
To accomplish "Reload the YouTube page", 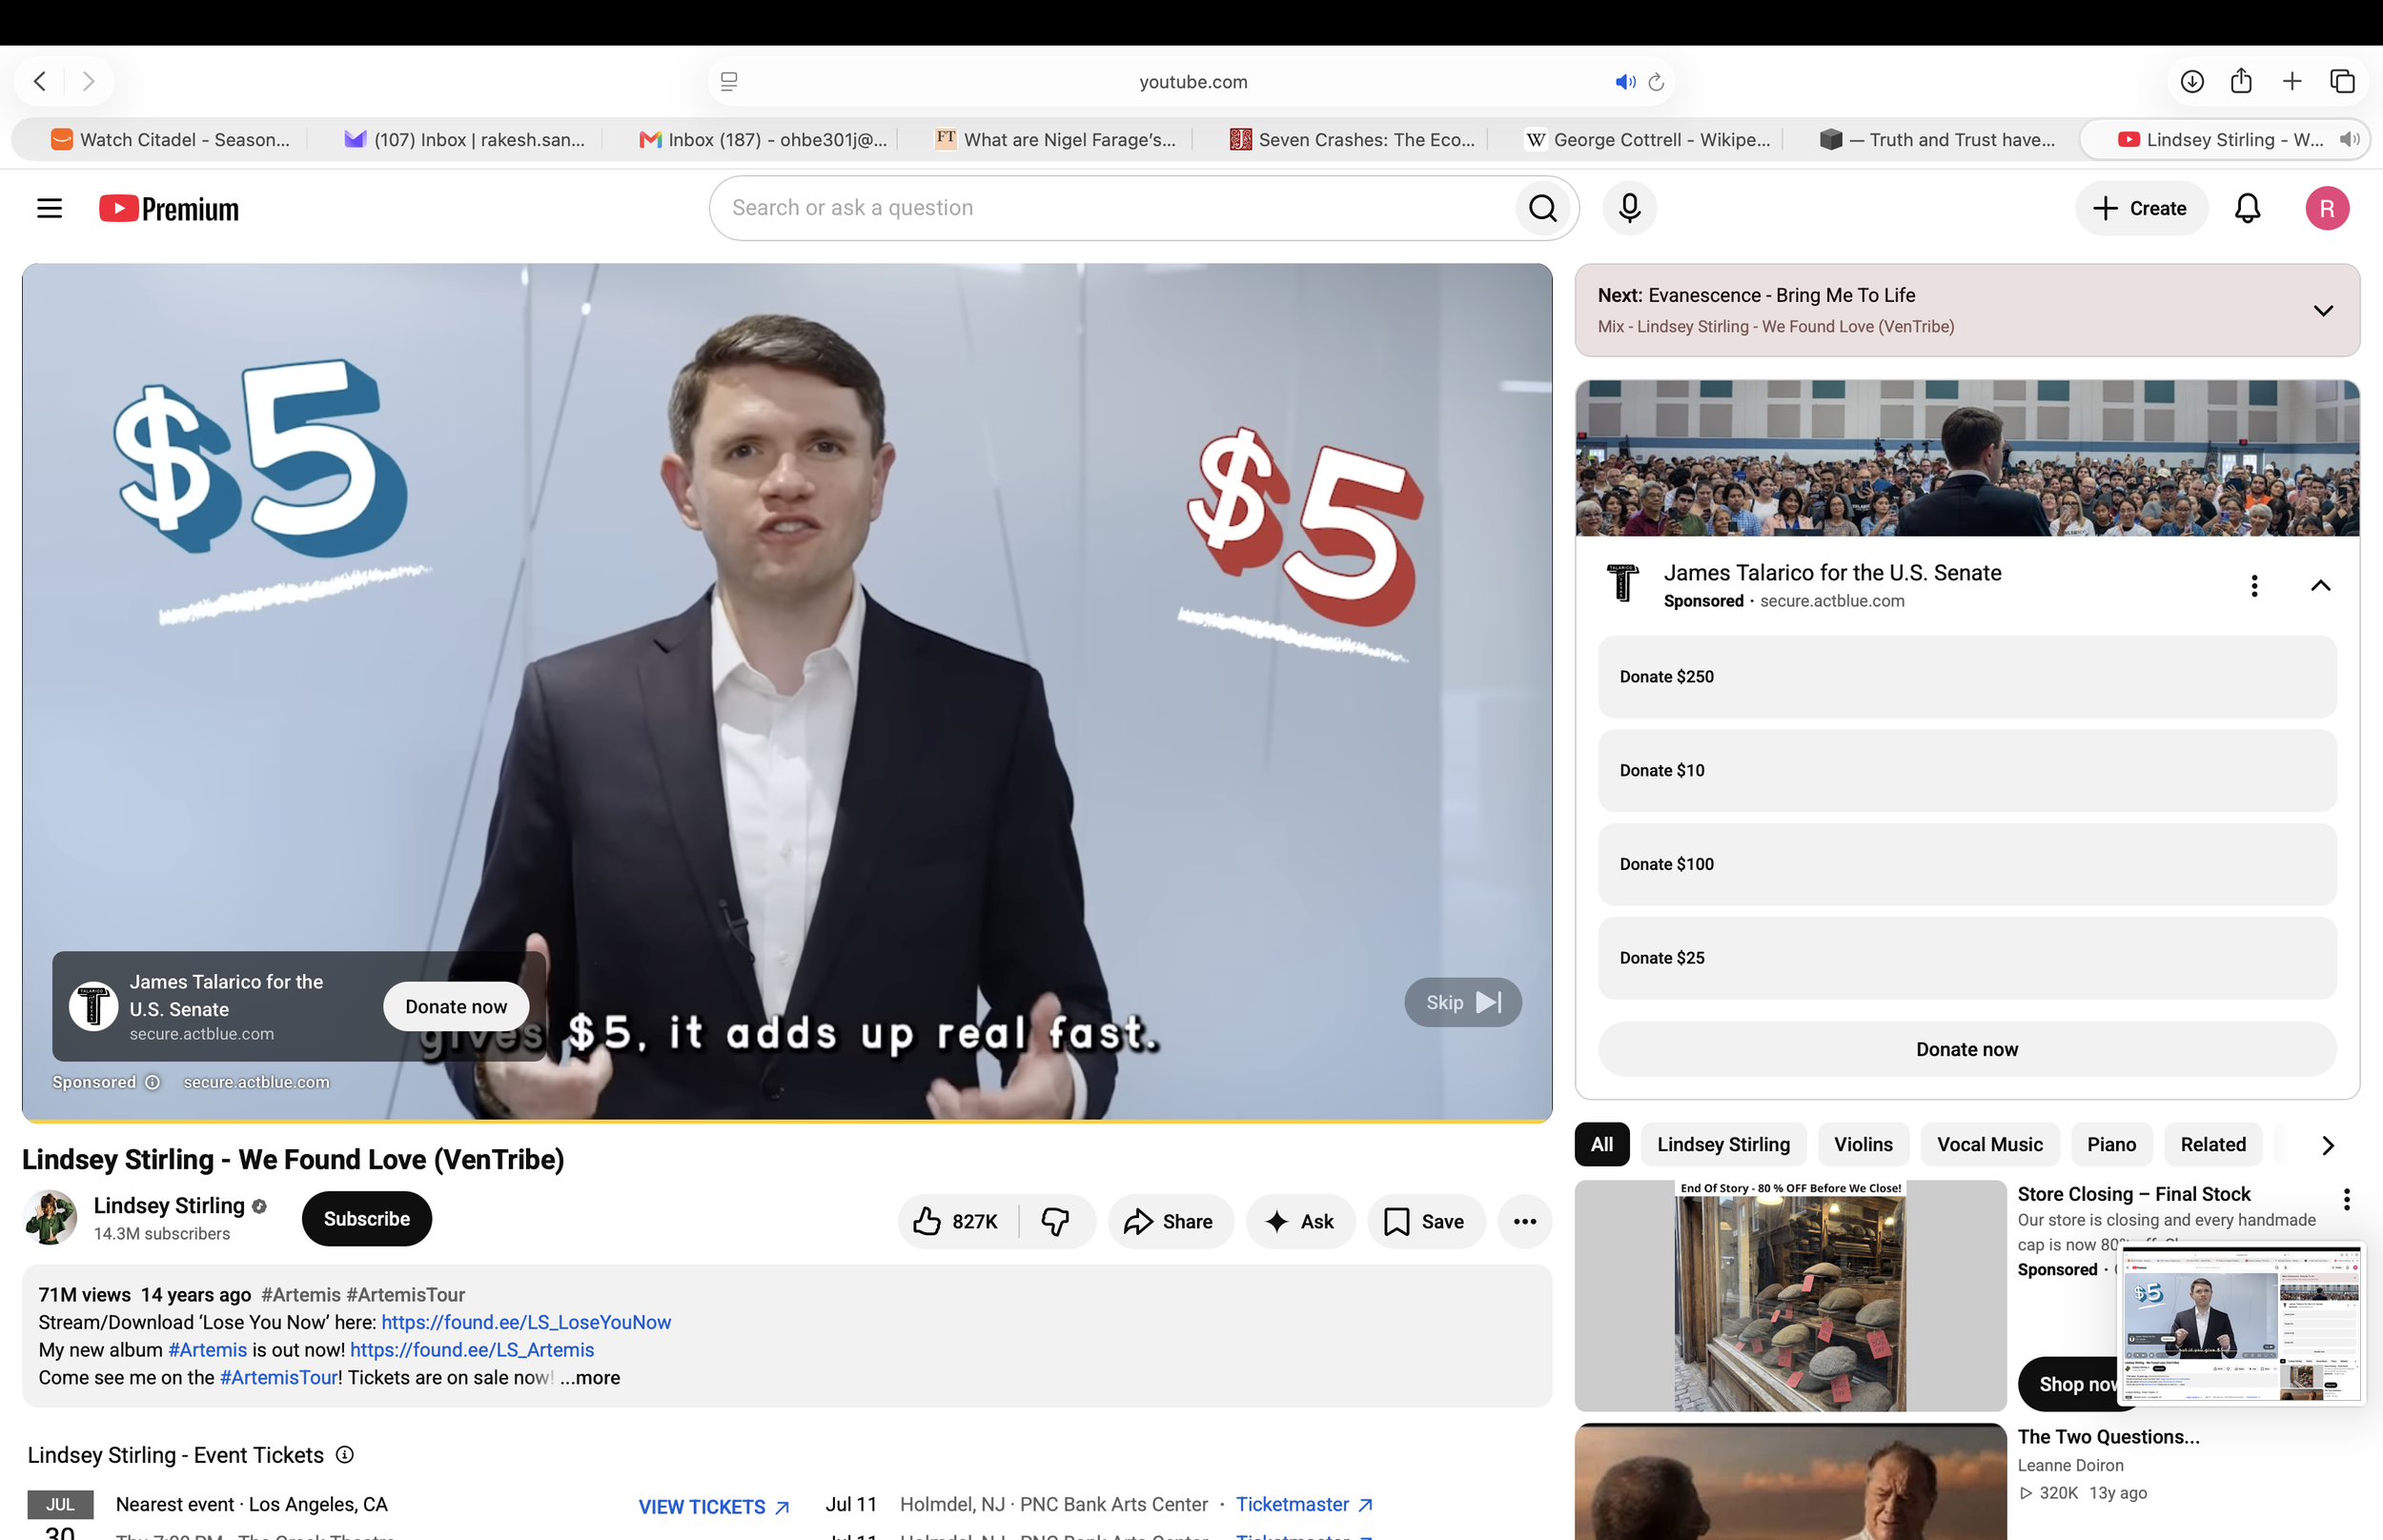I will point(1656,82).
